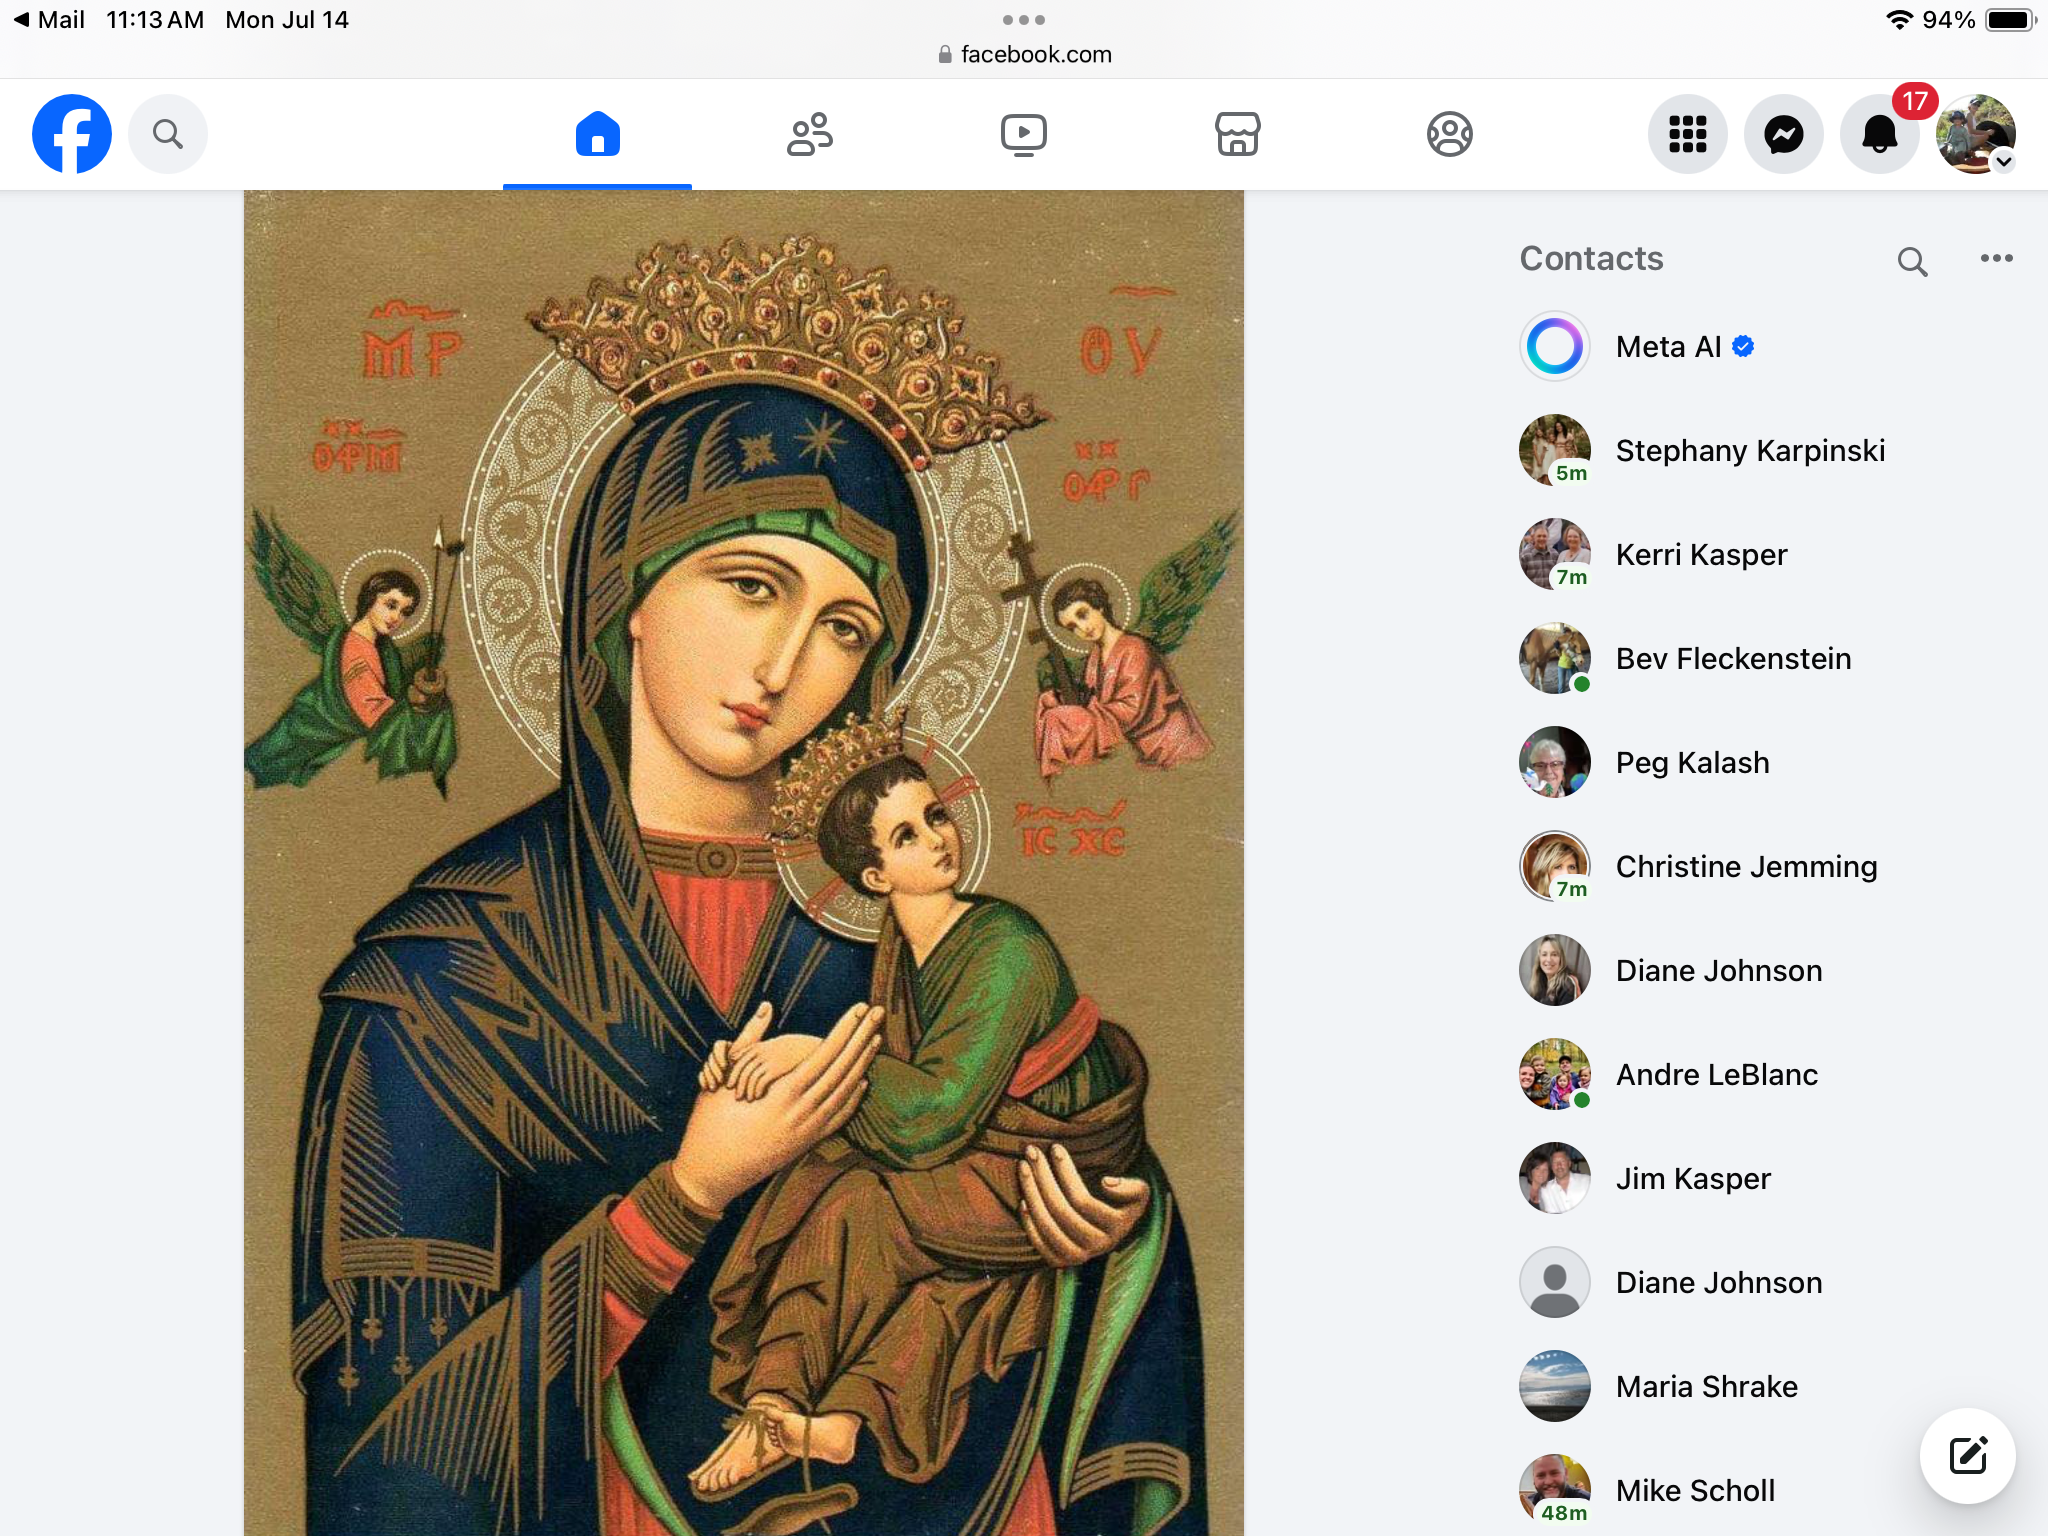
Task: Click Jim Kasper contact
Action: pos(1766,1179)
